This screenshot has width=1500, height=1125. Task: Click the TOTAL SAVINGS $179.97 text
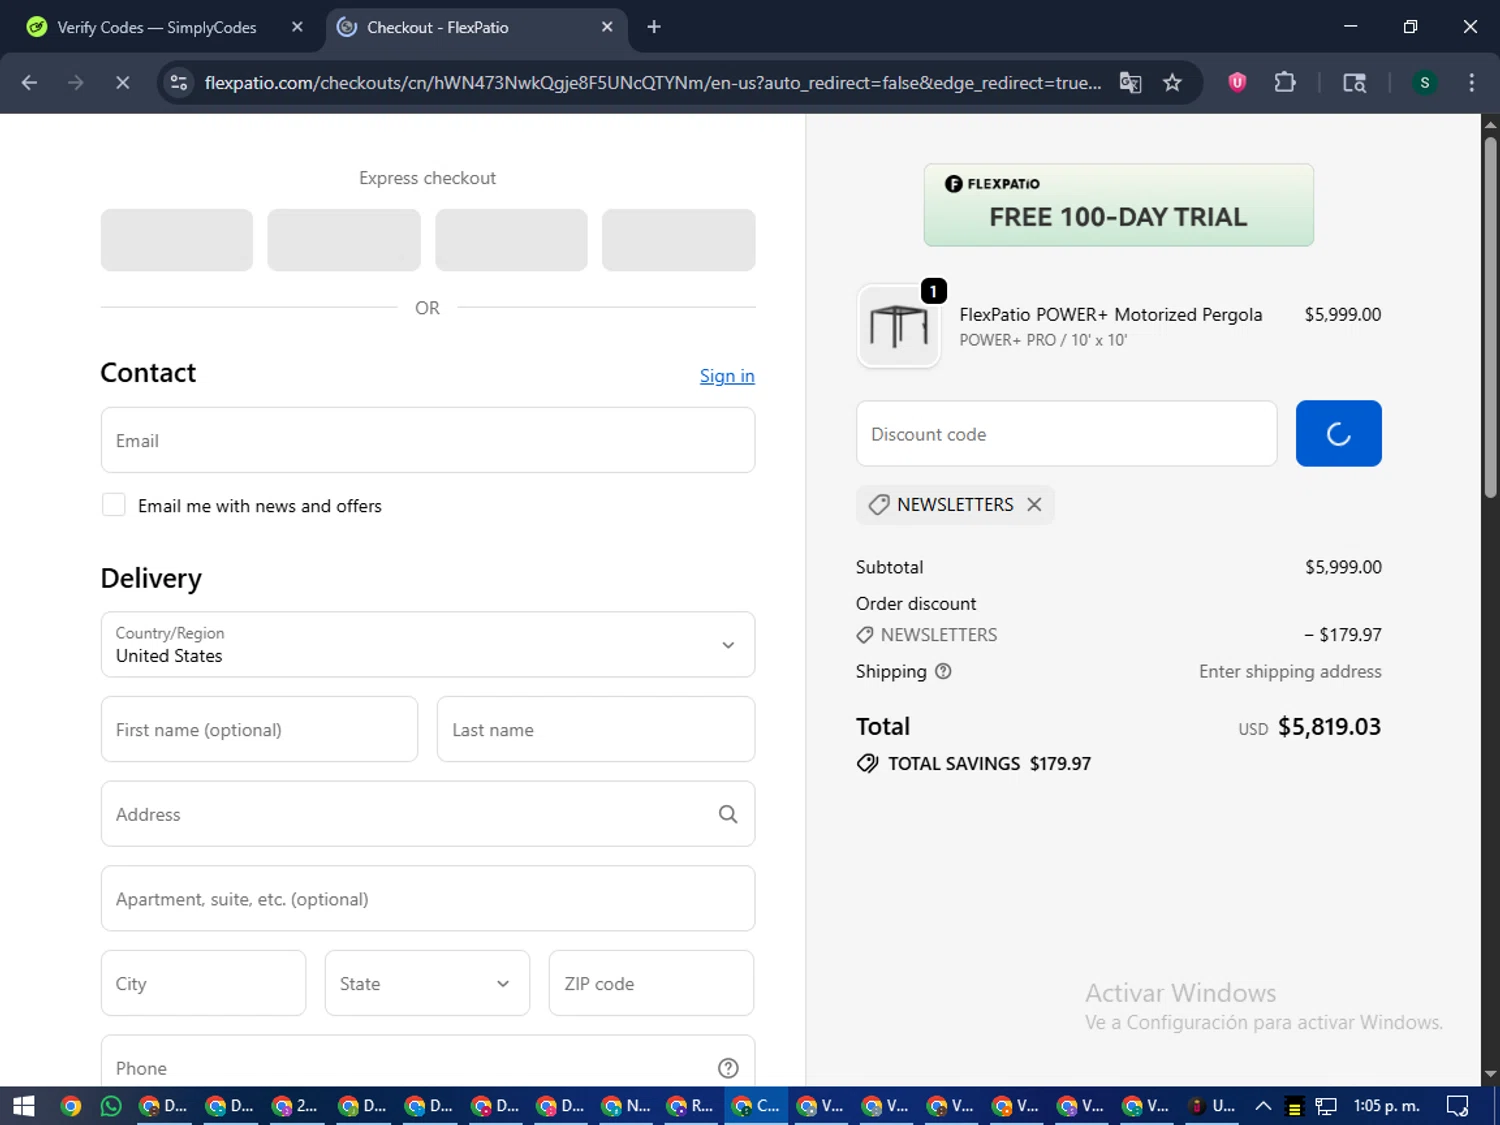click(989, 764)
